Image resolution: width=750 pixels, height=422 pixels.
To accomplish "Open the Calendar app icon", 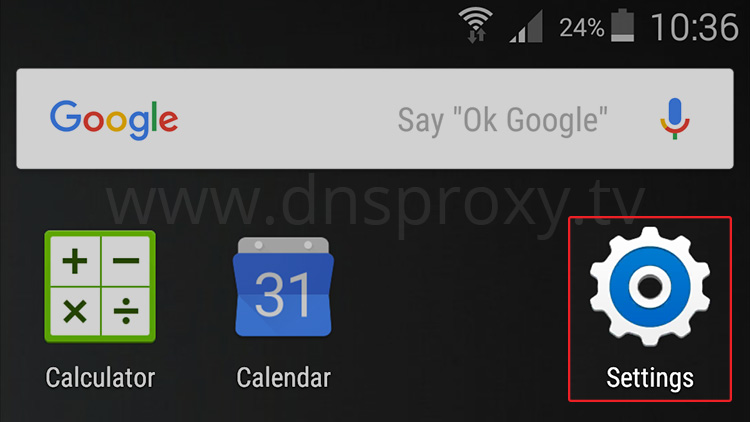I will pos(283,287).
